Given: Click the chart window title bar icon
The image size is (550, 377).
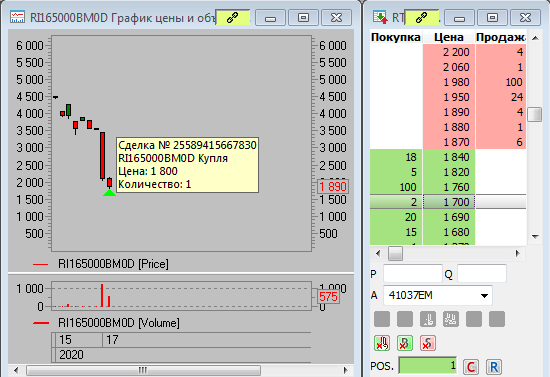Looking at the screenshot, I should coord(17,17).
